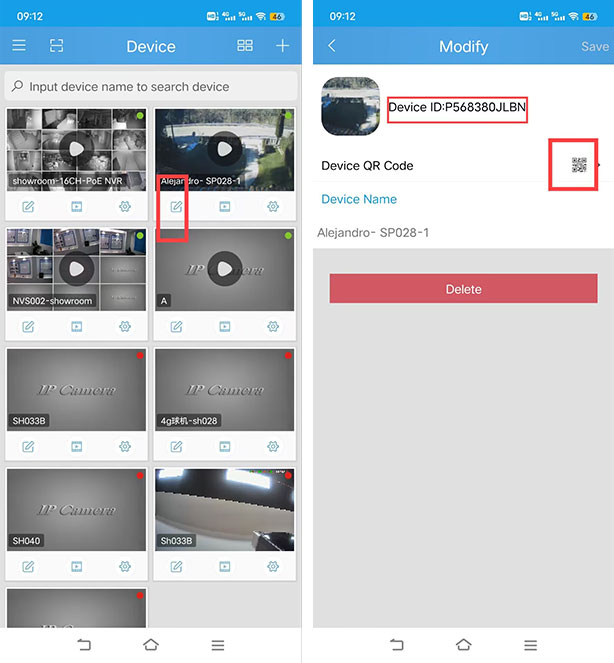
Task: Tap Android recents button on left phone
Action: coord(218,645)
